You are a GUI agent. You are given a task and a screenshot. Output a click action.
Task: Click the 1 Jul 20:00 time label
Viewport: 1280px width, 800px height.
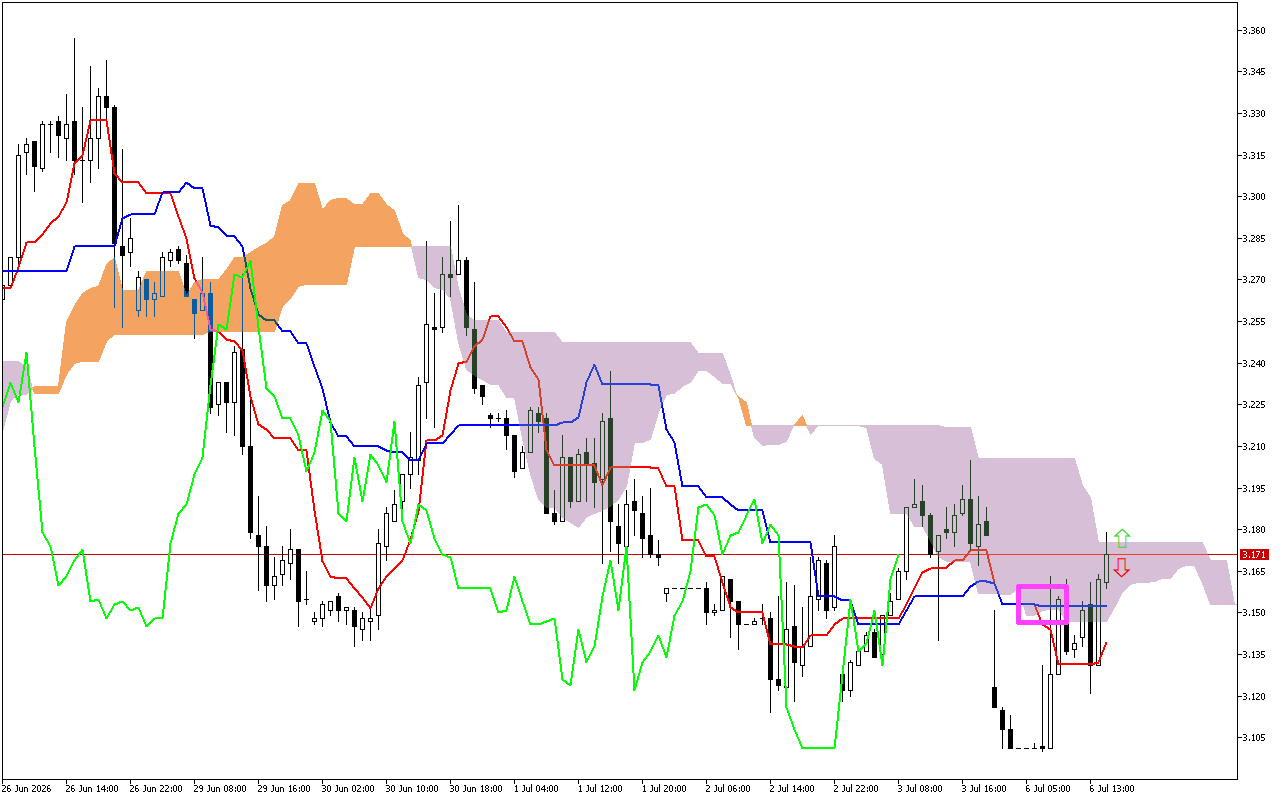click(664, 788)
